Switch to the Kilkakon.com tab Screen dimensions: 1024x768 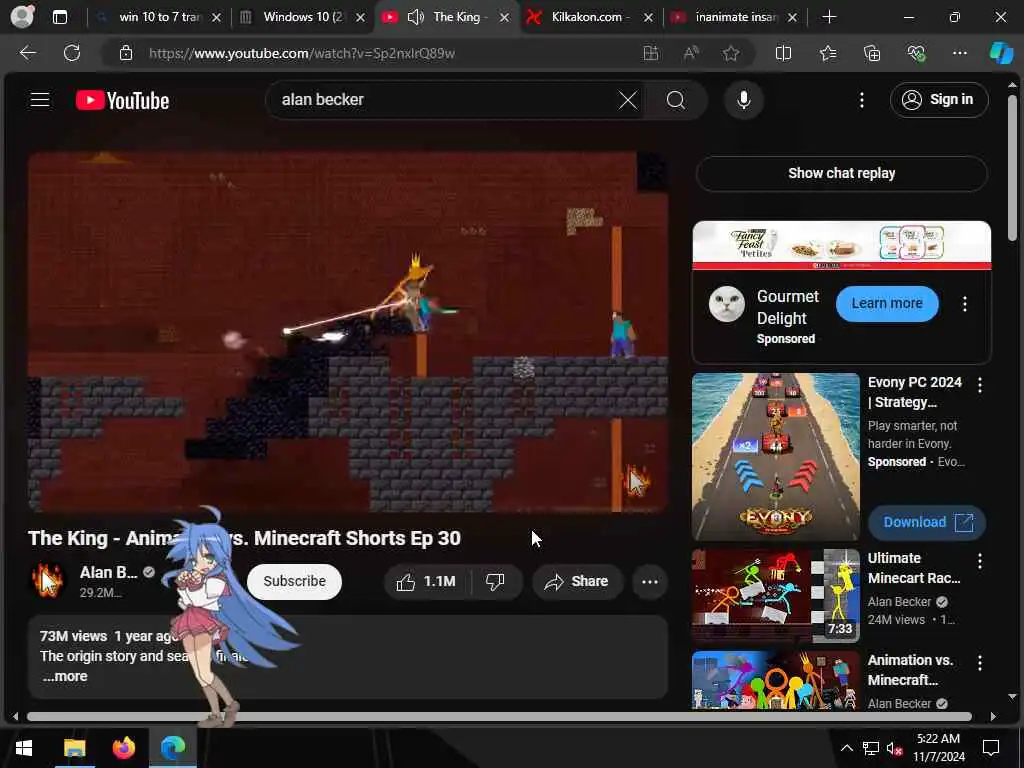coord(589,17)
